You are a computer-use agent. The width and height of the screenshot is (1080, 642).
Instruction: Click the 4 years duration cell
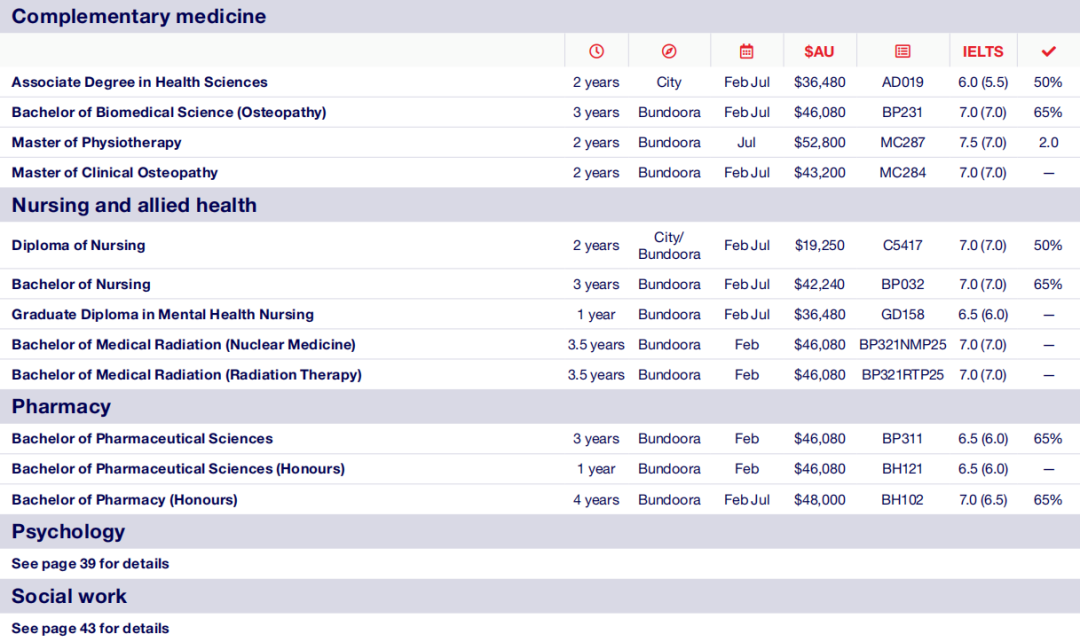point(596,499)
